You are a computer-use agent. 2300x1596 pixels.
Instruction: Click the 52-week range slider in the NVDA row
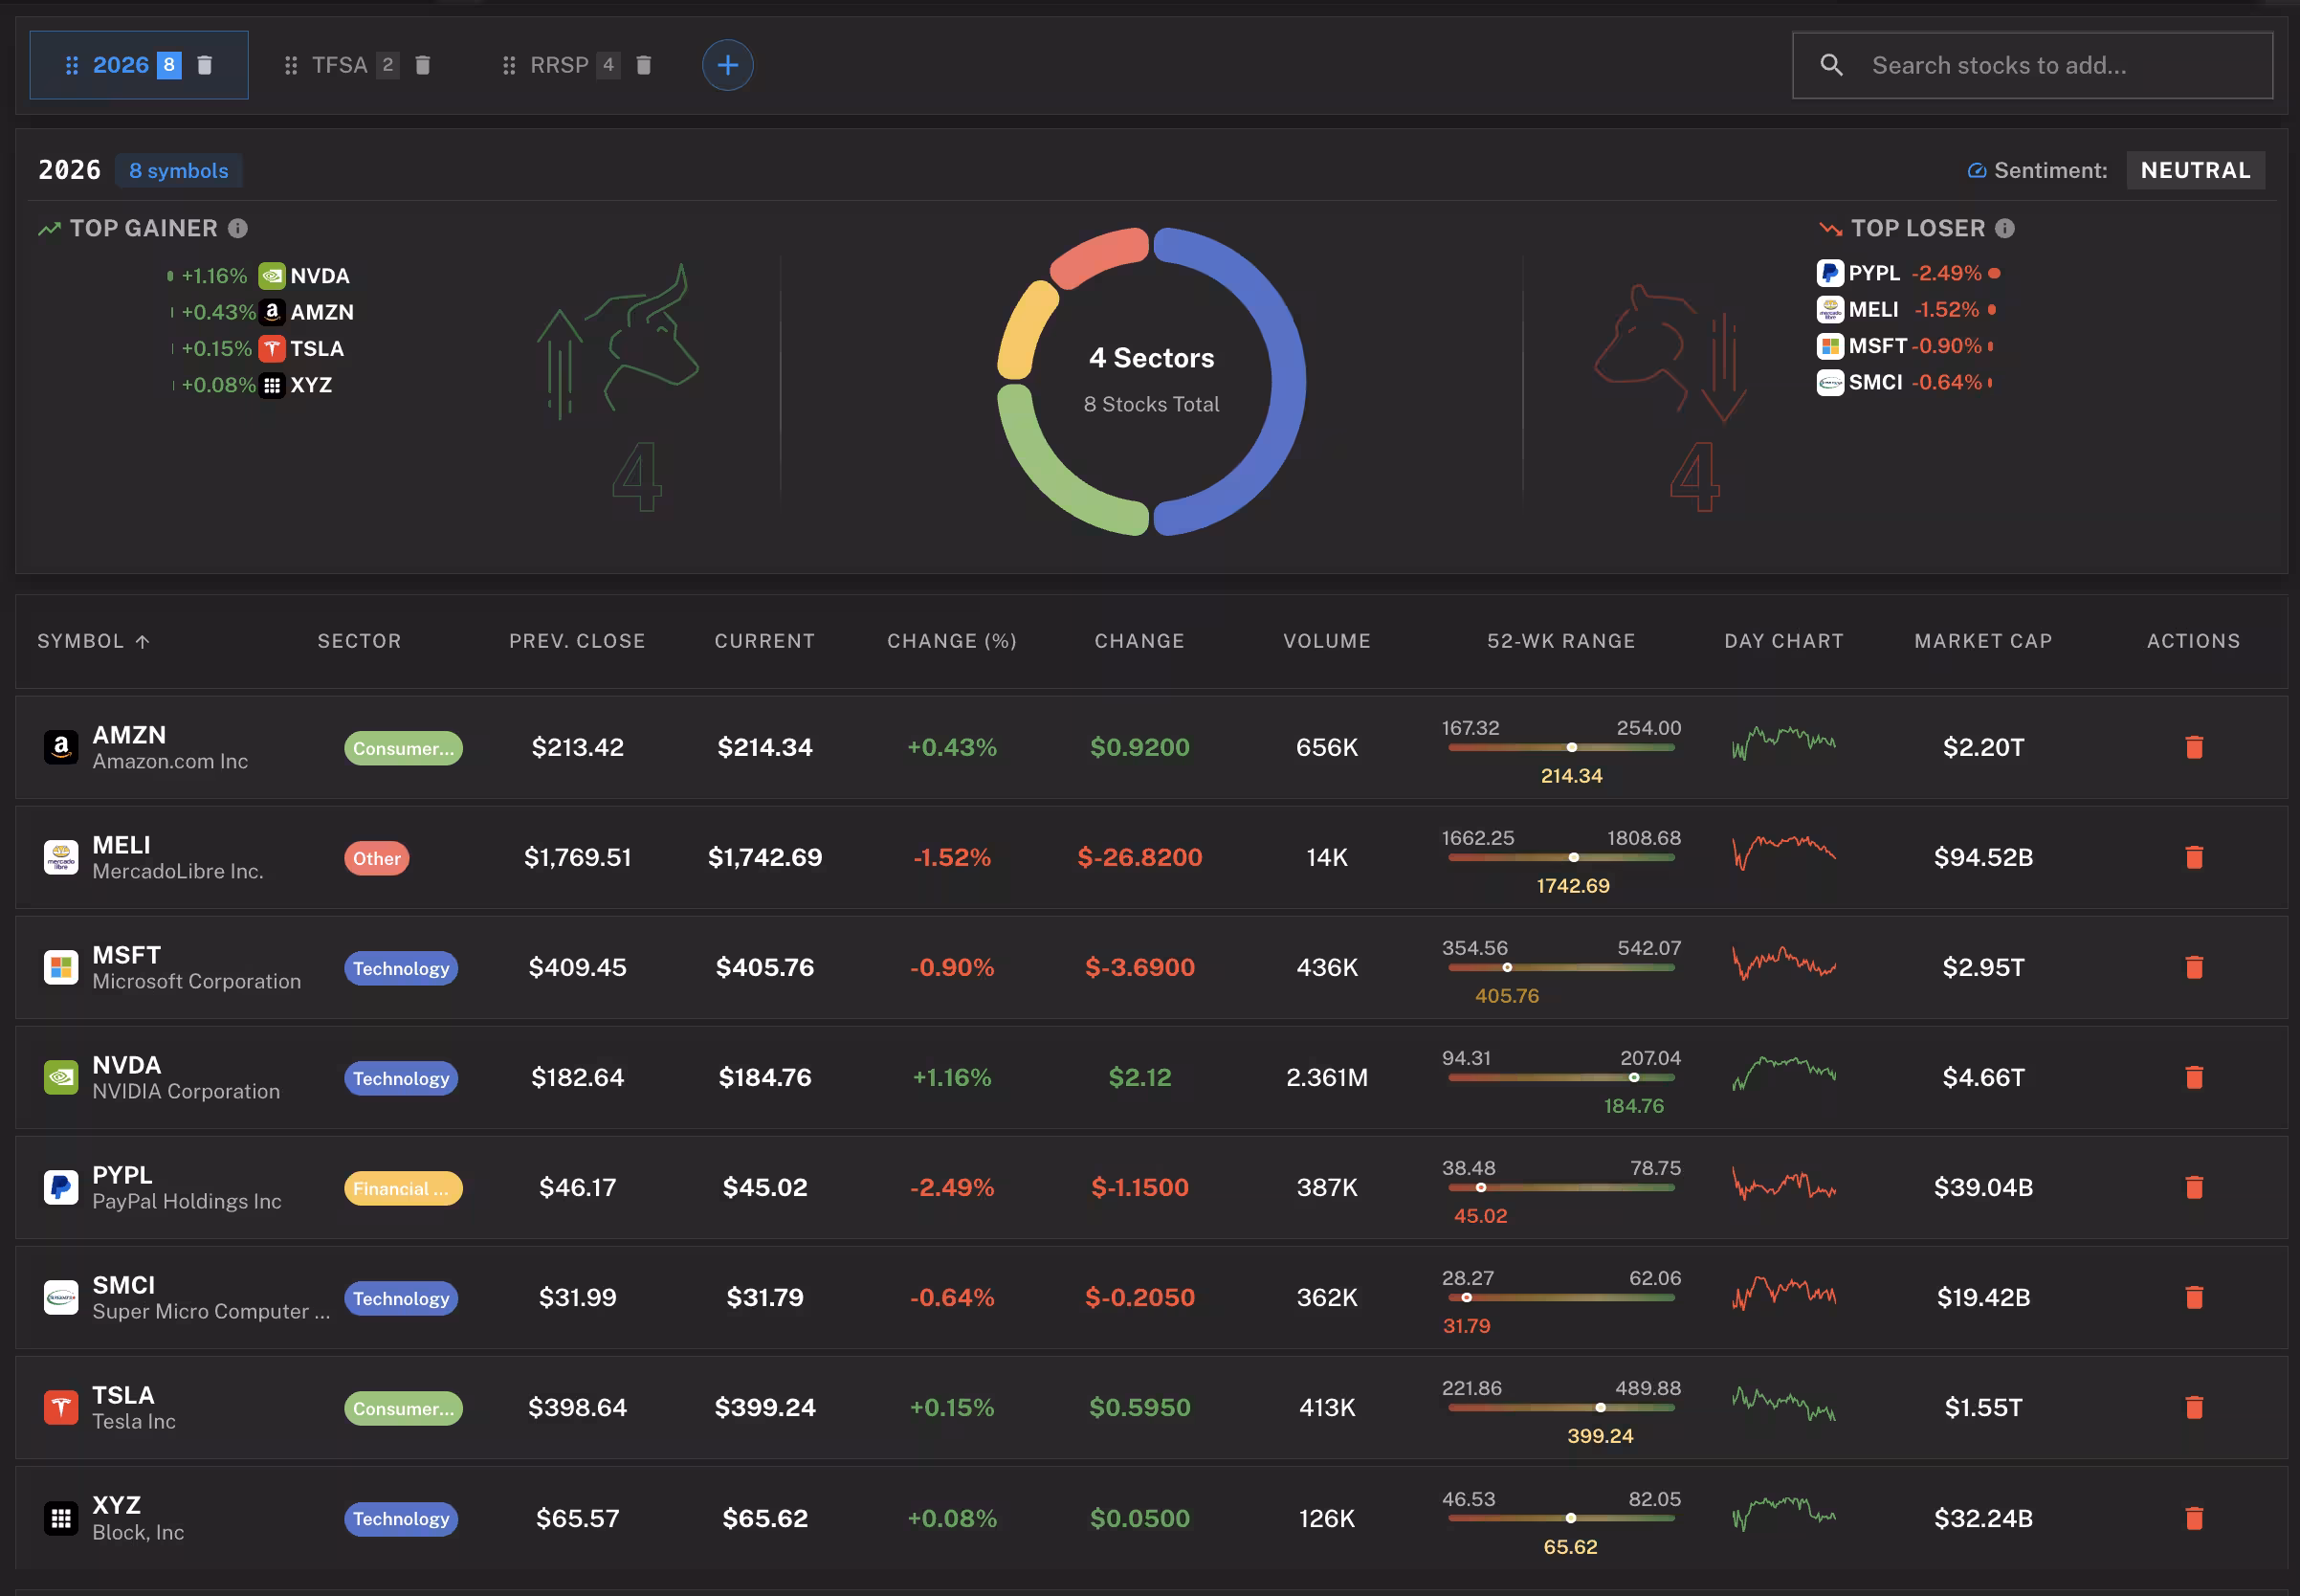(1560, 1078)
